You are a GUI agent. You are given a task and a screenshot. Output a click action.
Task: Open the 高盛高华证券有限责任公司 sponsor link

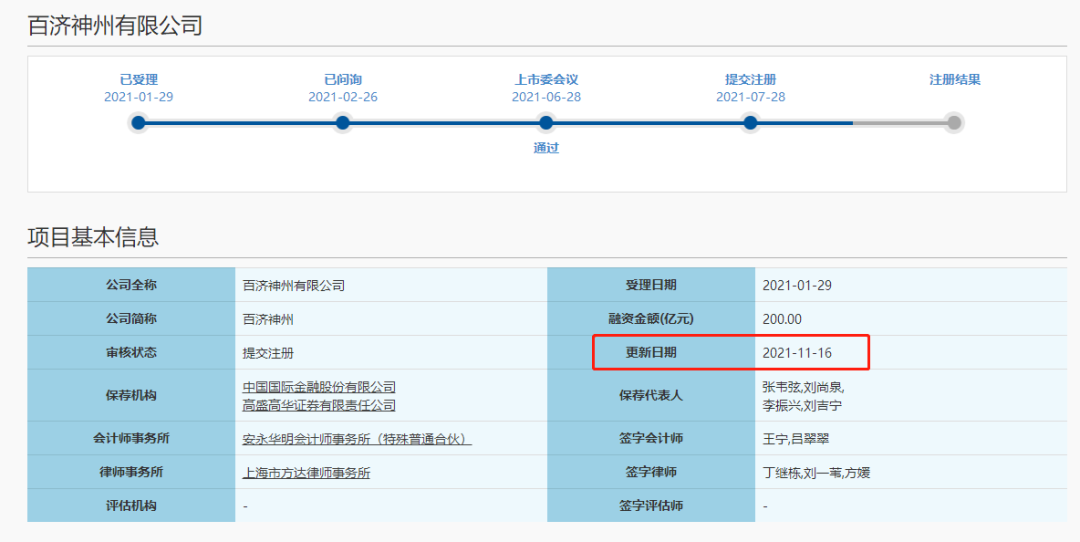point(319,406)
